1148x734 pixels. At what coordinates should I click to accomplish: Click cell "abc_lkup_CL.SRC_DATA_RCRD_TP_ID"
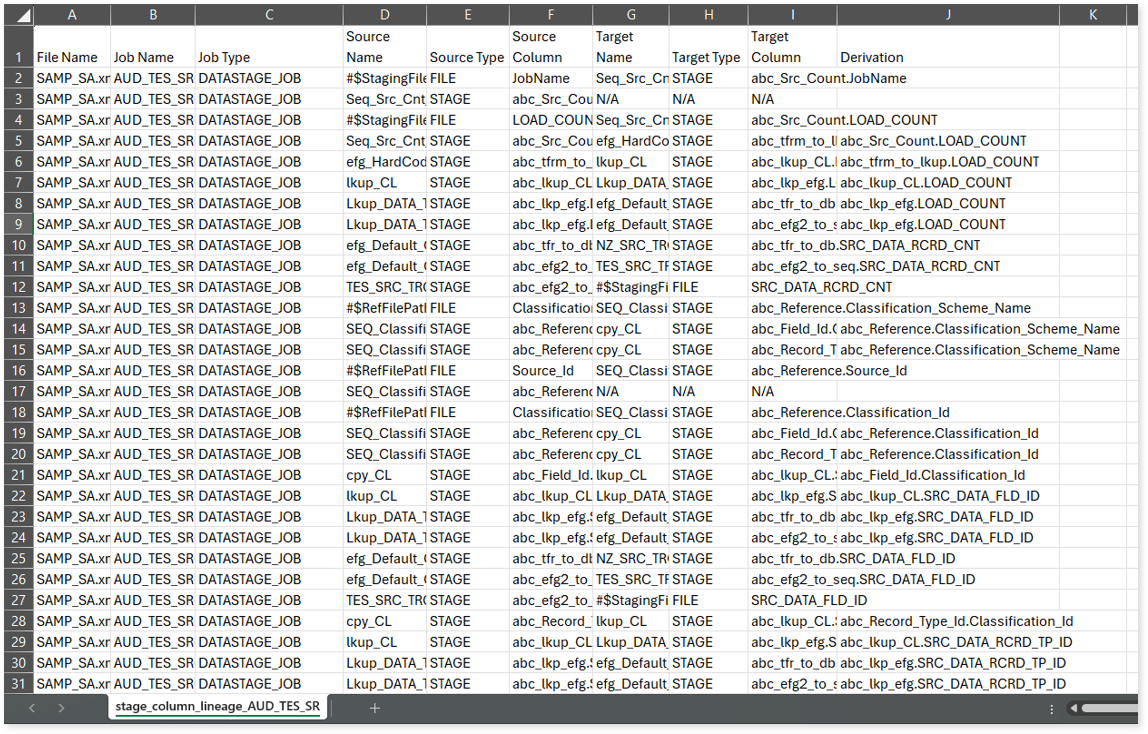pos(948,643)
